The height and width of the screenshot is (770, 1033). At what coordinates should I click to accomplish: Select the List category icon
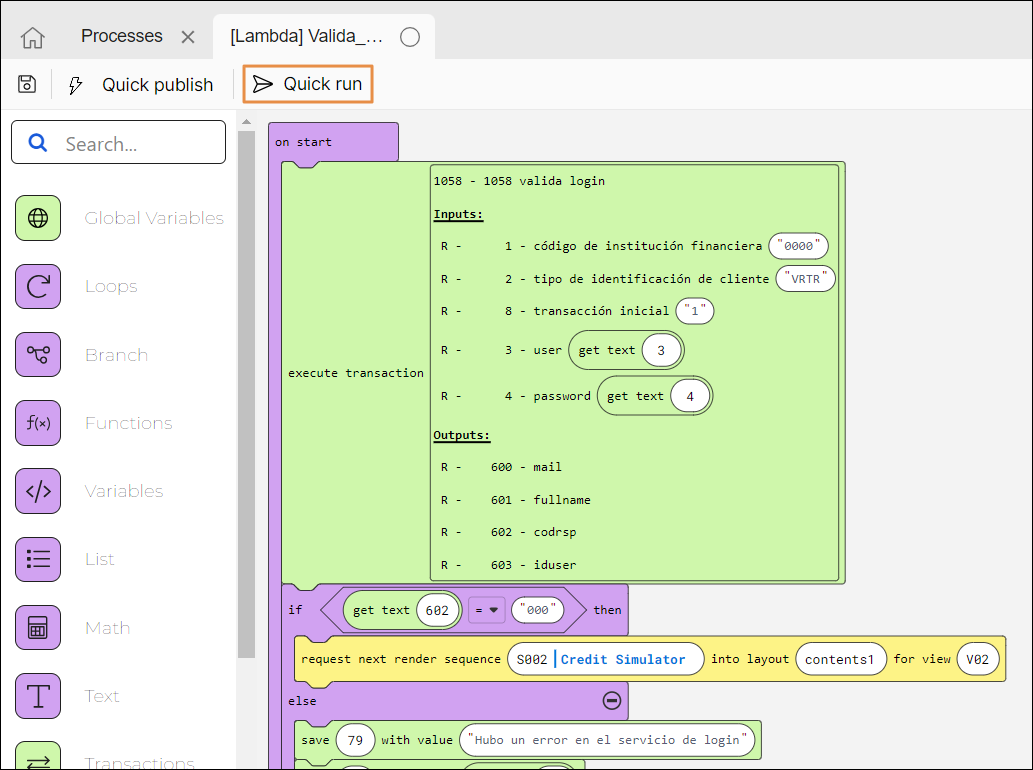point(38,559)
